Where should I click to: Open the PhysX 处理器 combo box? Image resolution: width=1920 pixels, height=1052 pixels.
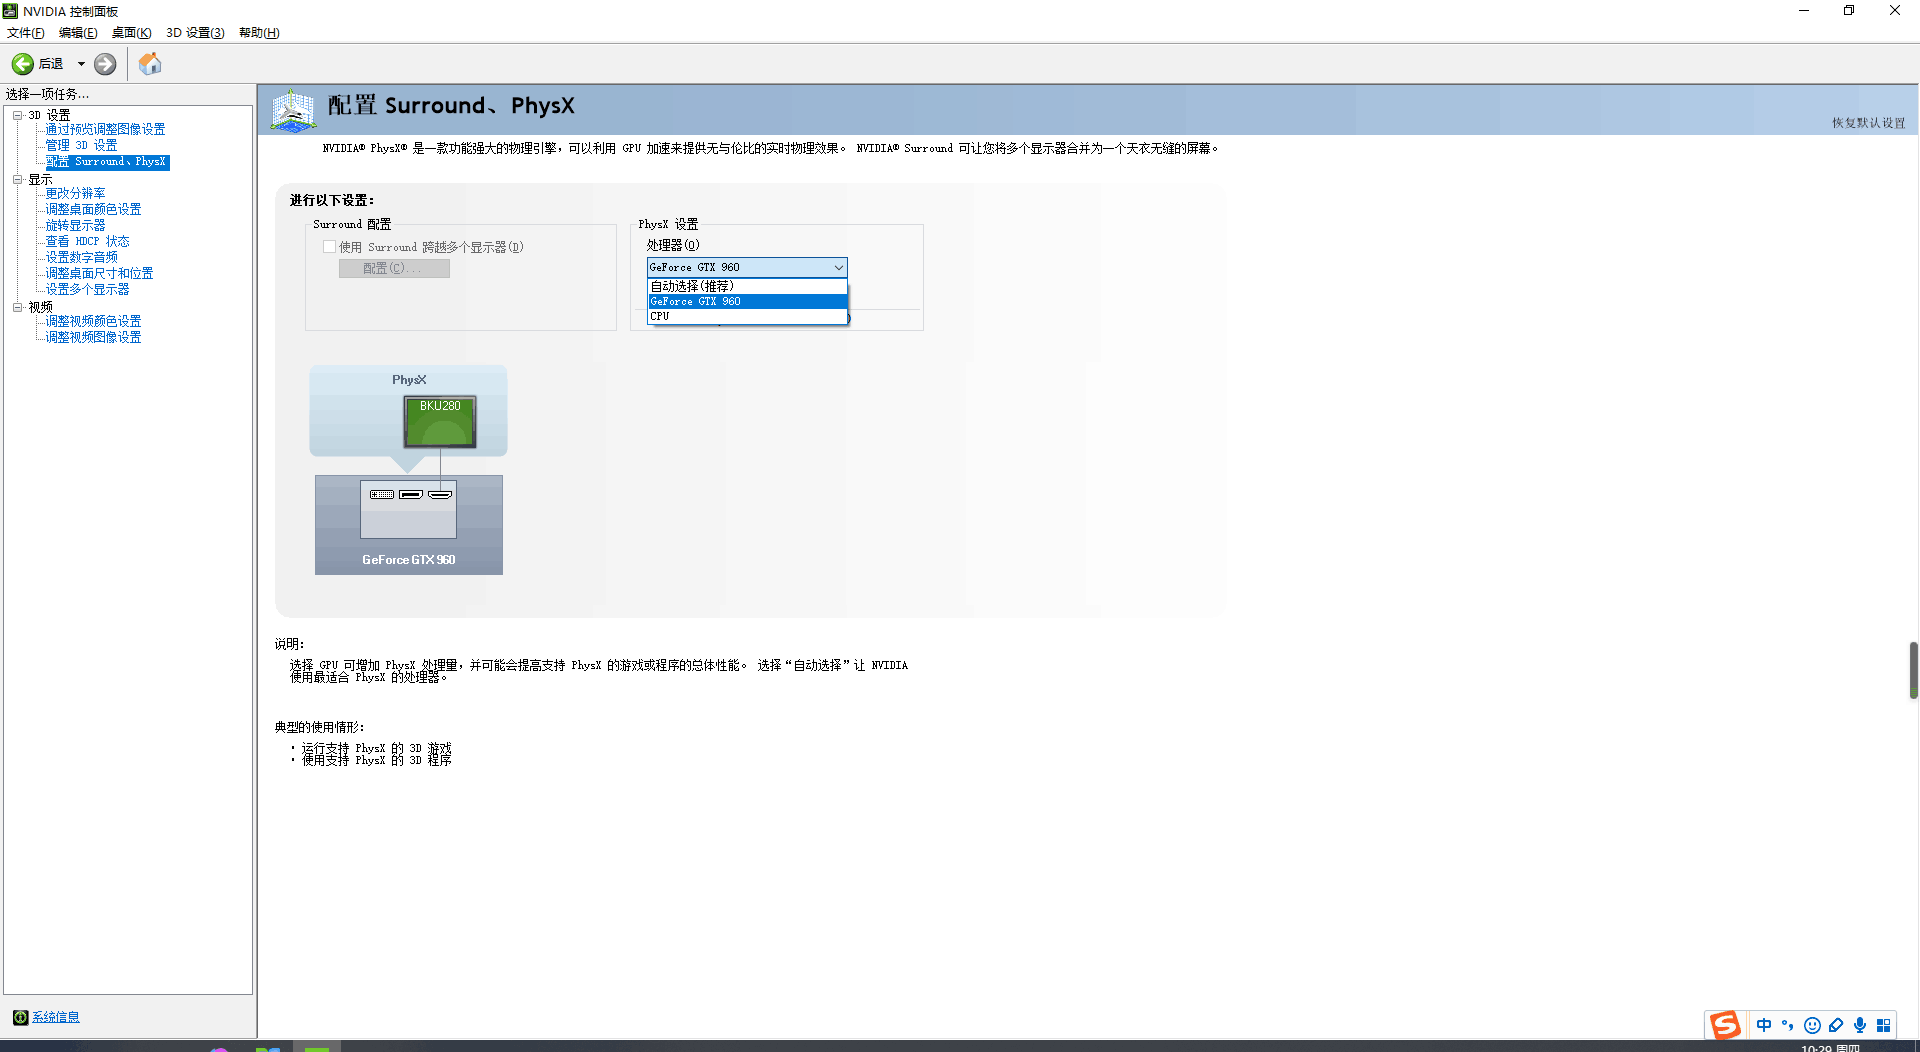pyautogui.click(x=747, y=268)
